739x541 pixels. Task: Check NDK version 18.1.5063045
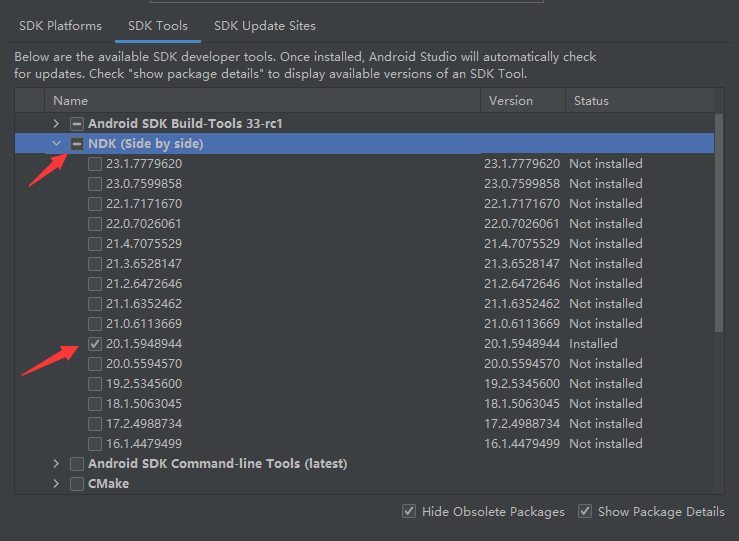point(95,404)
